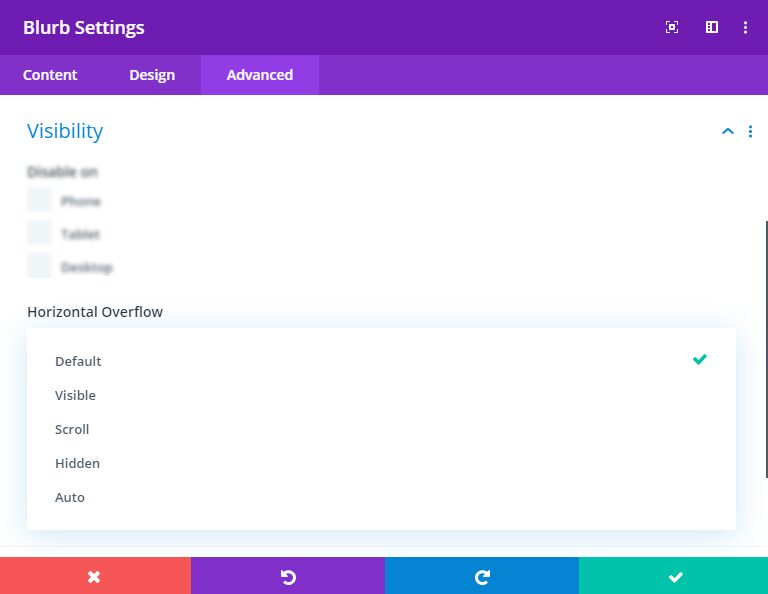The width and height of the screenshot is (768, 594).
Task: Expand the Blurb Settings modal to fullscreen
Action: coord(672,27)
